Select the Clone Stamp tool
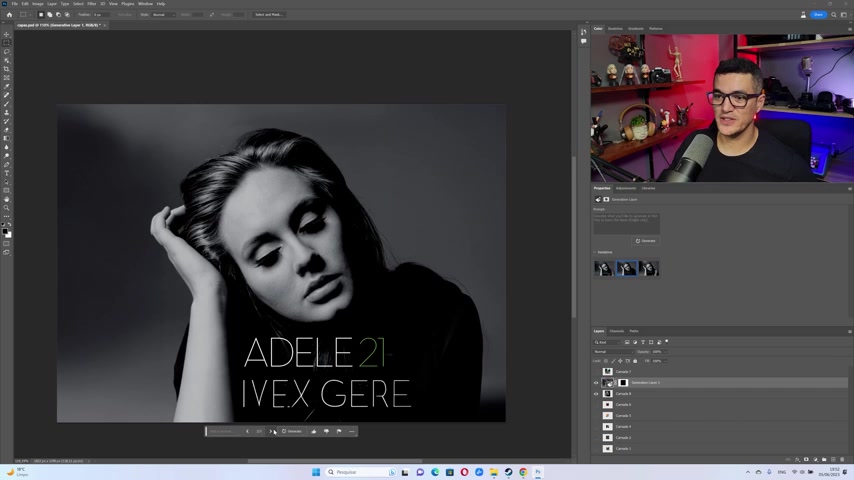854x480 pixels. (7, 113)
